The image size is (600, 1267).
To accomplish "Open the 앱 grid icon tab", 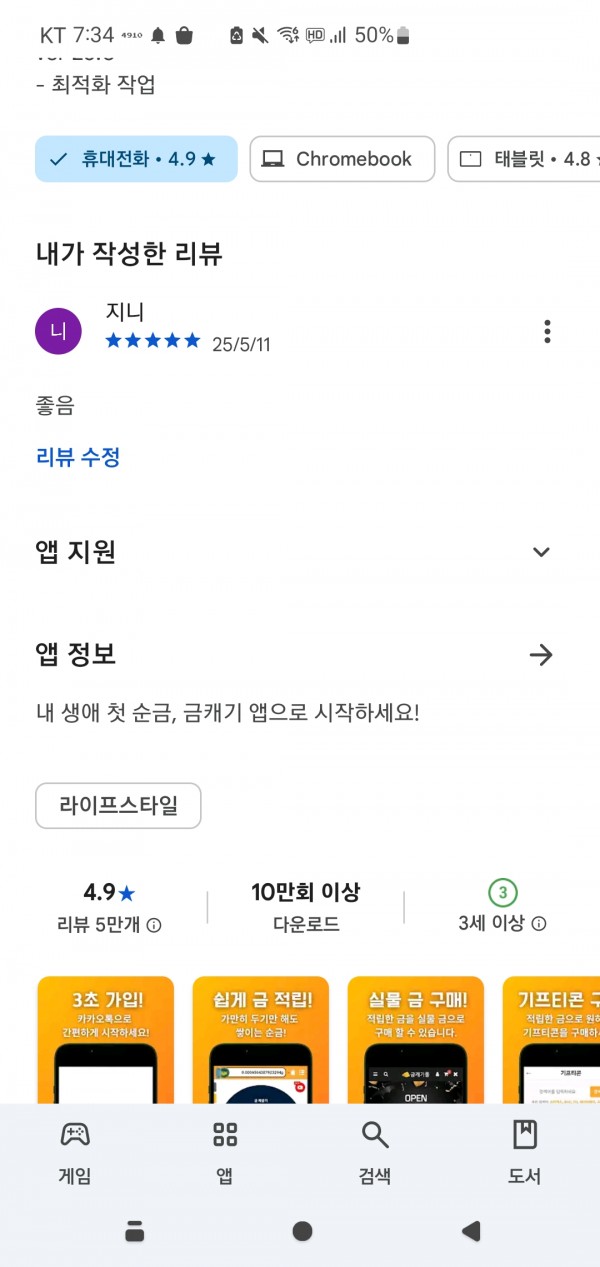I will 225,1134.
